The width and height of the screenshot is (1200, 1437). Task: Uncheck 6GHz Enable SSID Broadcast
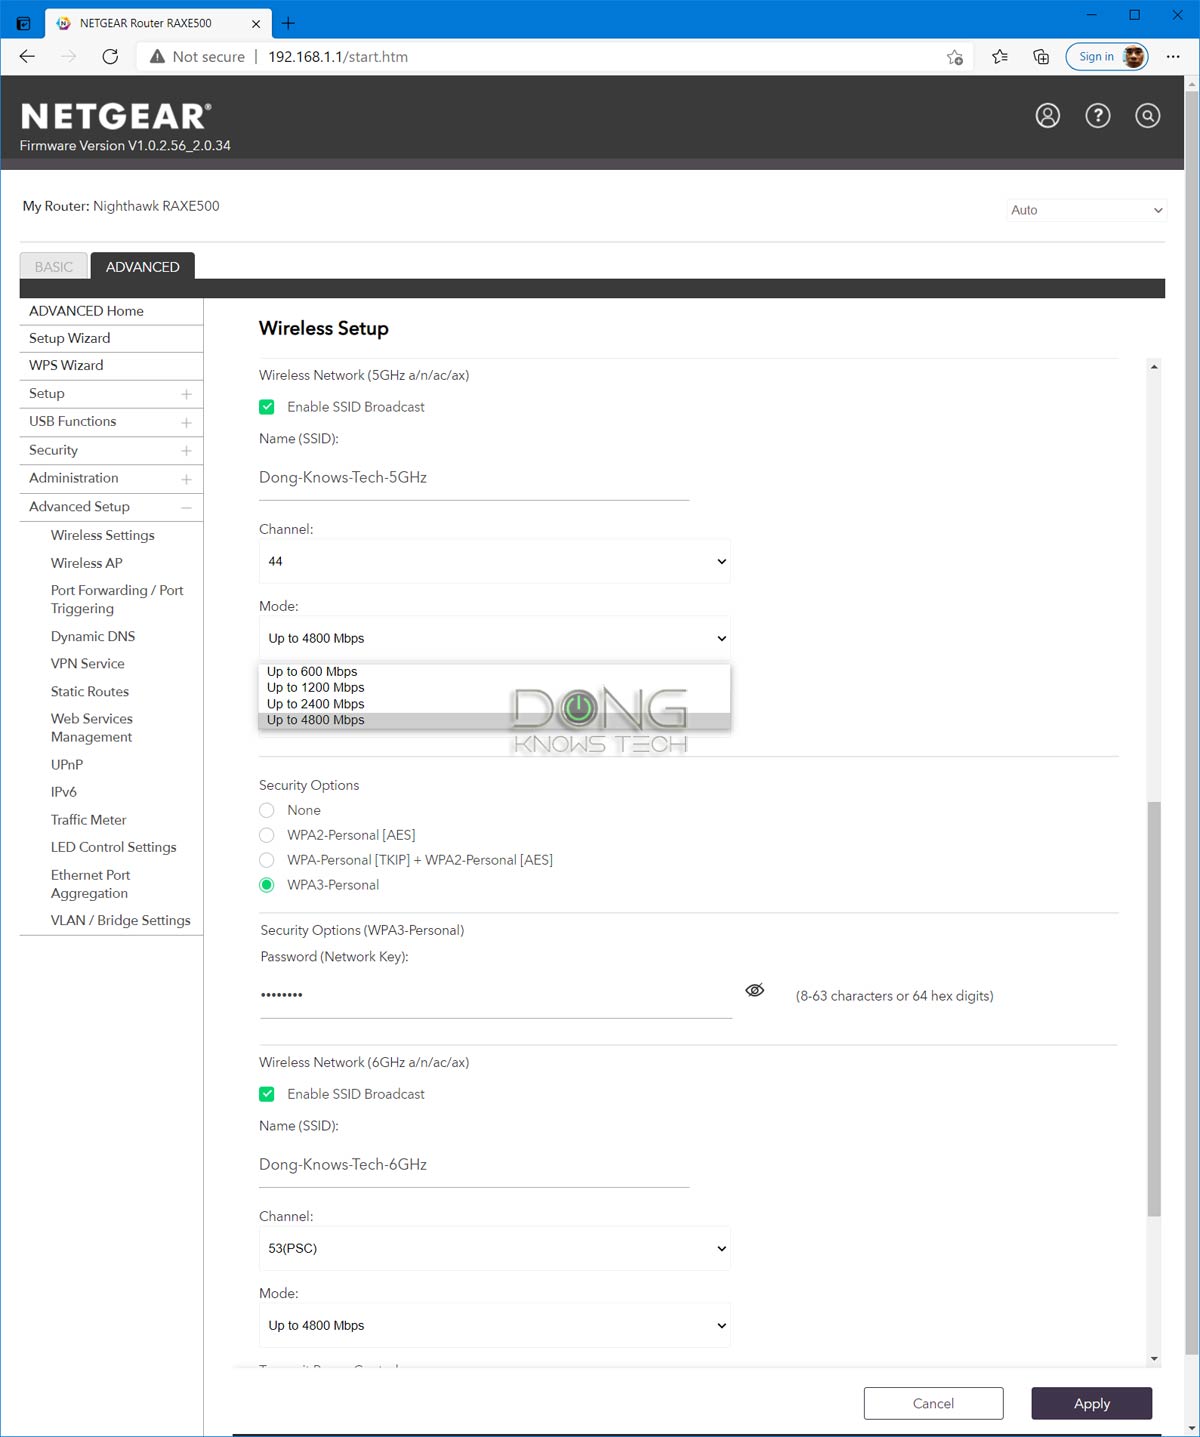267,1094
